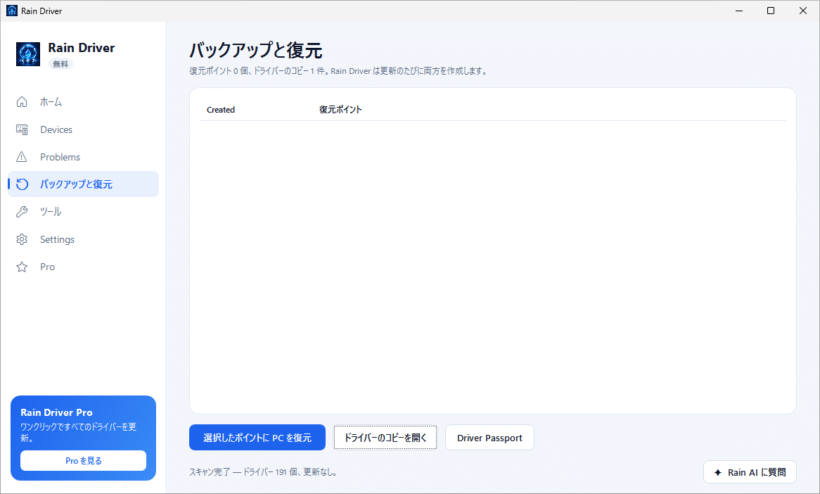Open the ツール section
Viewport: 820px width, 494px height.
tap(83, 212)
